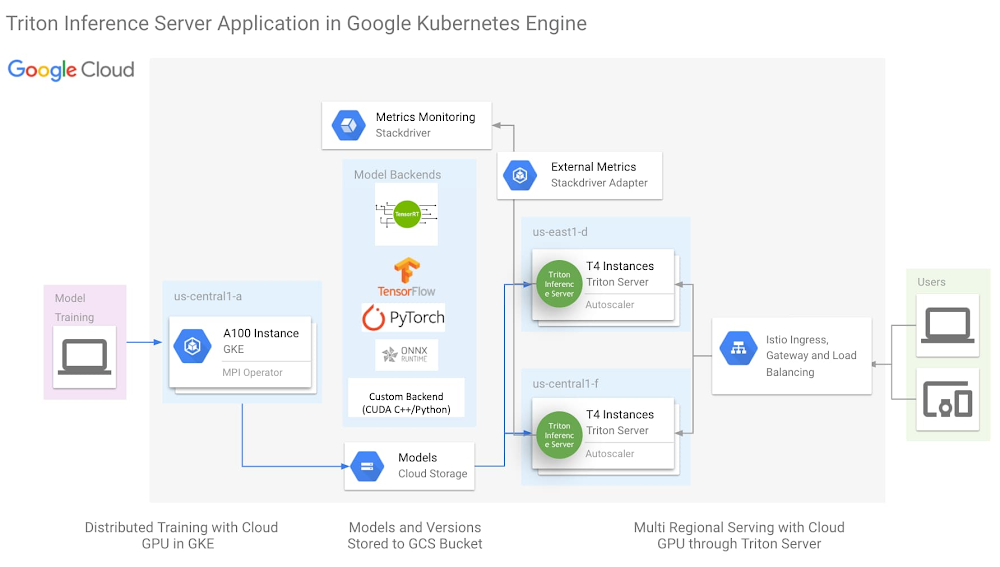The width and height of the screenshot is (1000, 567).
Task: Click the Model Training laptop icon
Action: [x=85, y=357]
